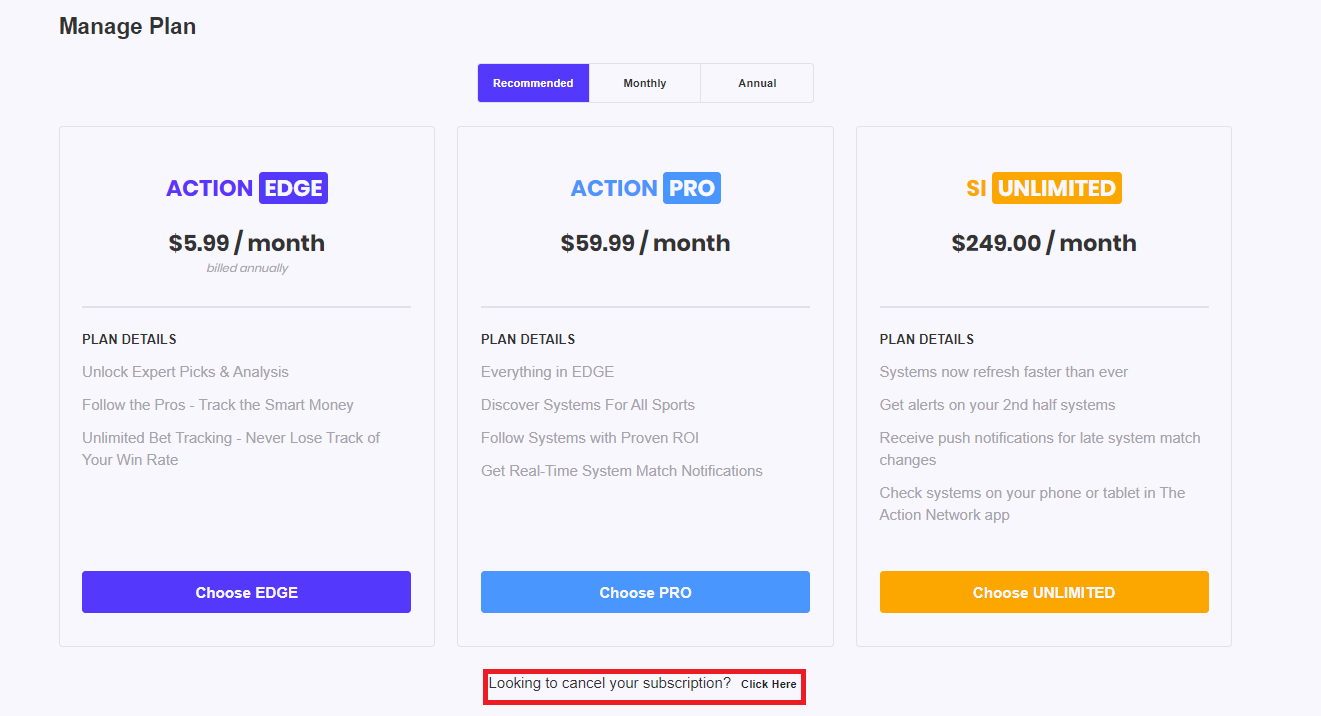Click the SI UNLIMITED plan logo
This screenshot has width=1321, height=716.
[x=1043, y=188]
